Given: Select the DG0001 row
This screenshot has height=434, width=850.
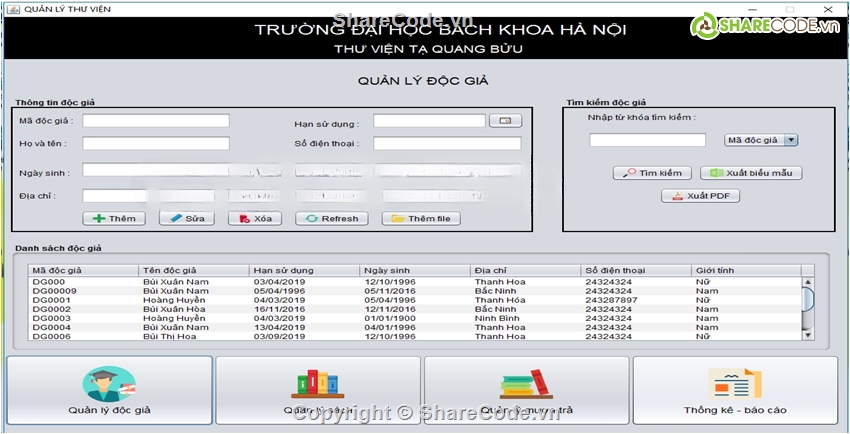Looking at the screenshot, I should [x=415, y=300].
